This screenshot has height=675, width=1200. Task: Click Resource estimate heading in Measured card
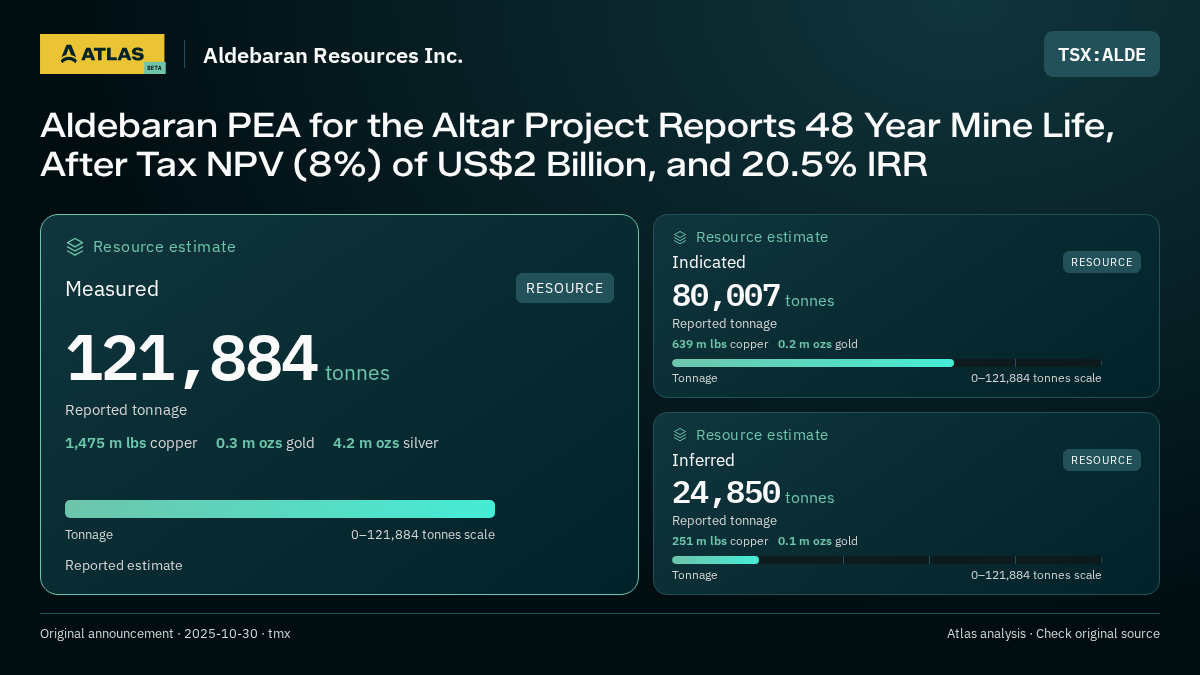pos(164,247)
